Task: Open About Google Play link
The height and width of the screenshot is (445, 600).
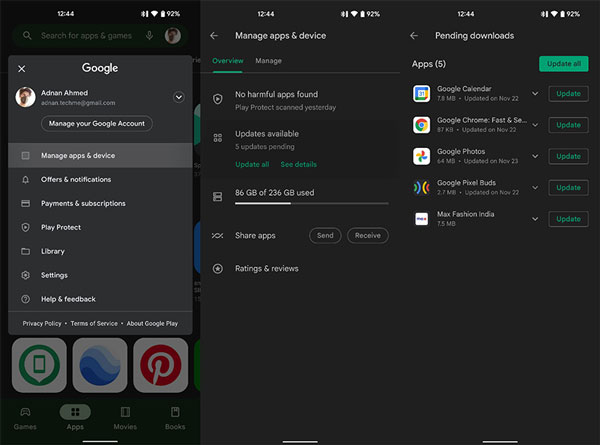Action: point(152,324)
